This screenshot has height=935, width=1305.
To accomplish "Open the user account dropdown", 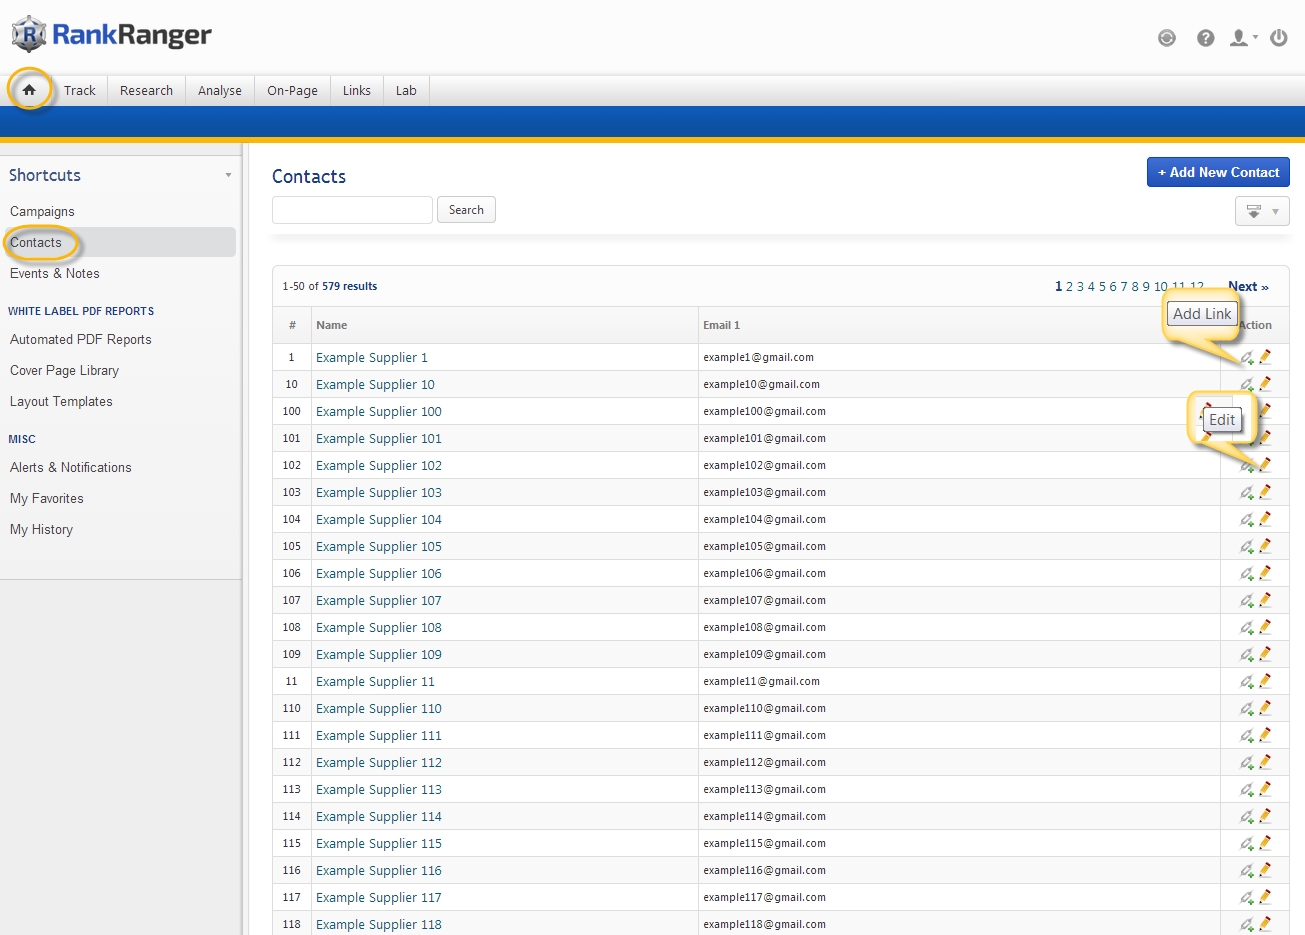I will coord(1243,38).
